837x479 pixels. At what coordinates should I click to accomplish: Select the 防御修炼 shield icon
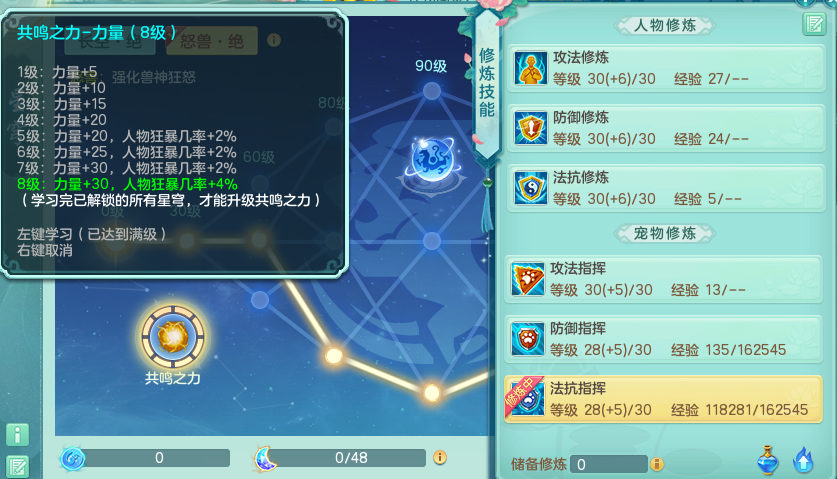point(531,128)
